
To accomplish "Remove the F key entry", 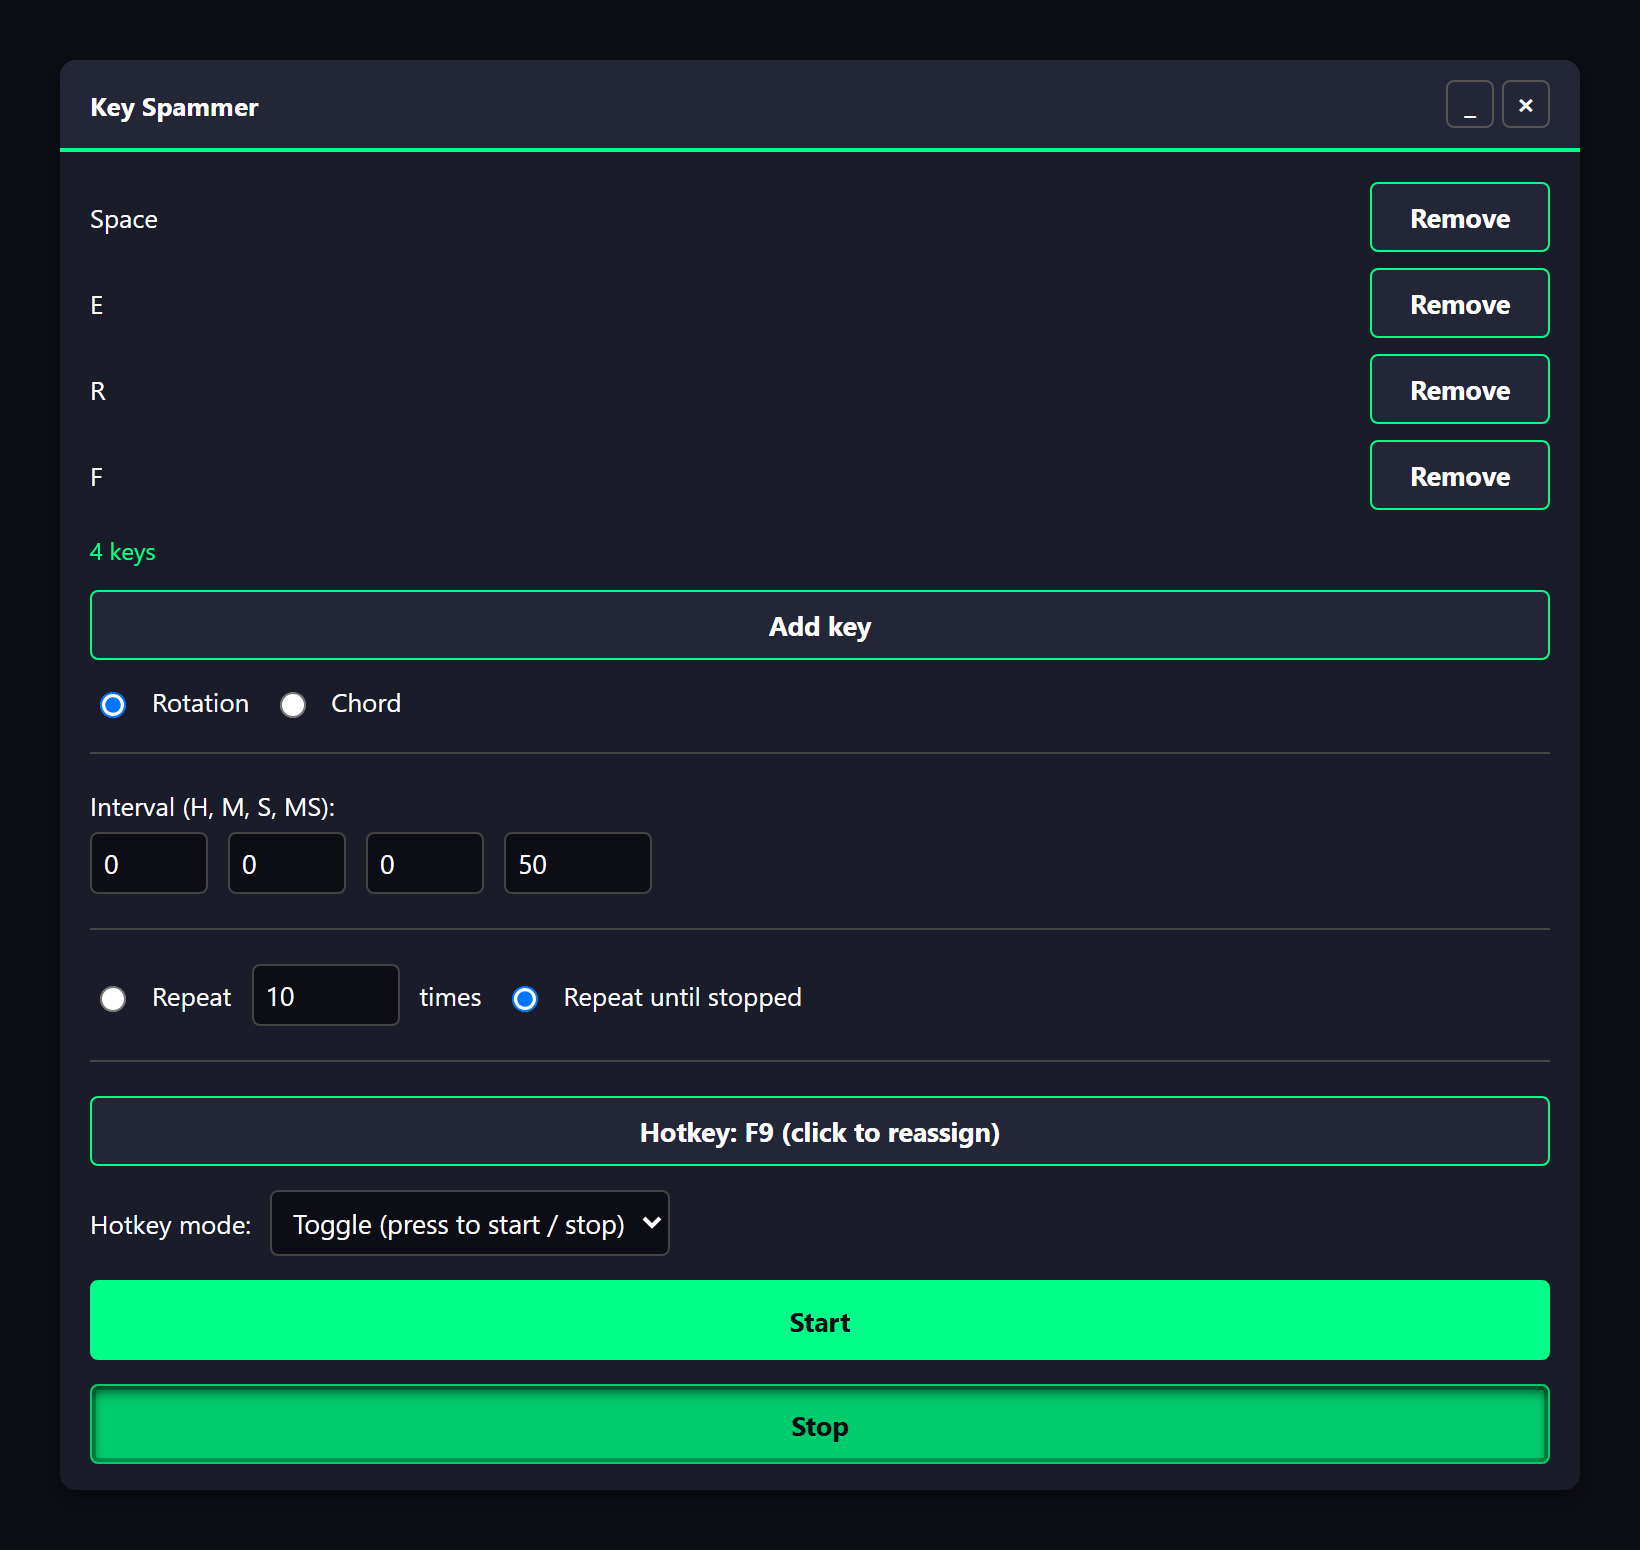I will (1459, 475).
